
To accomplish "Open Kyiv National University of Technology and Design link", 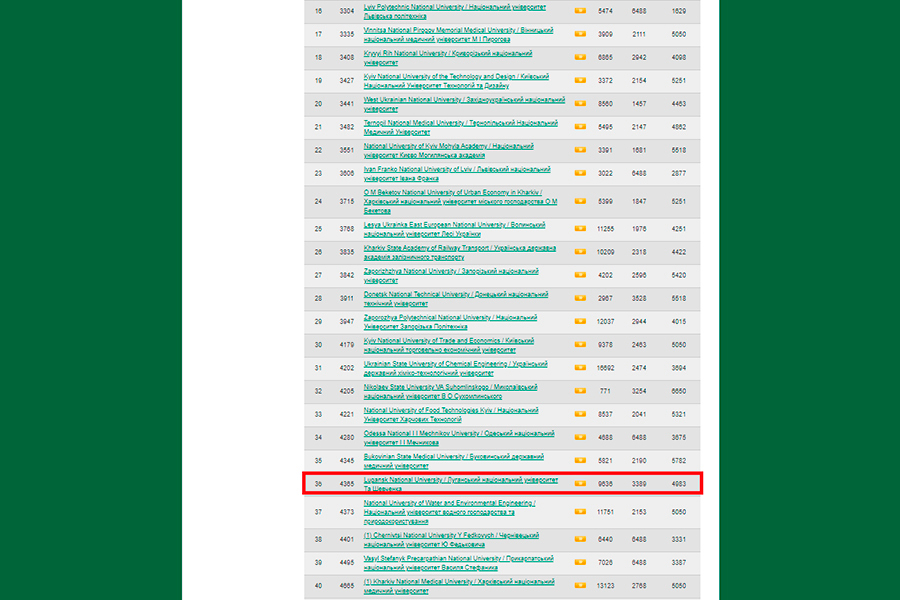I will [x=456, y=81].
